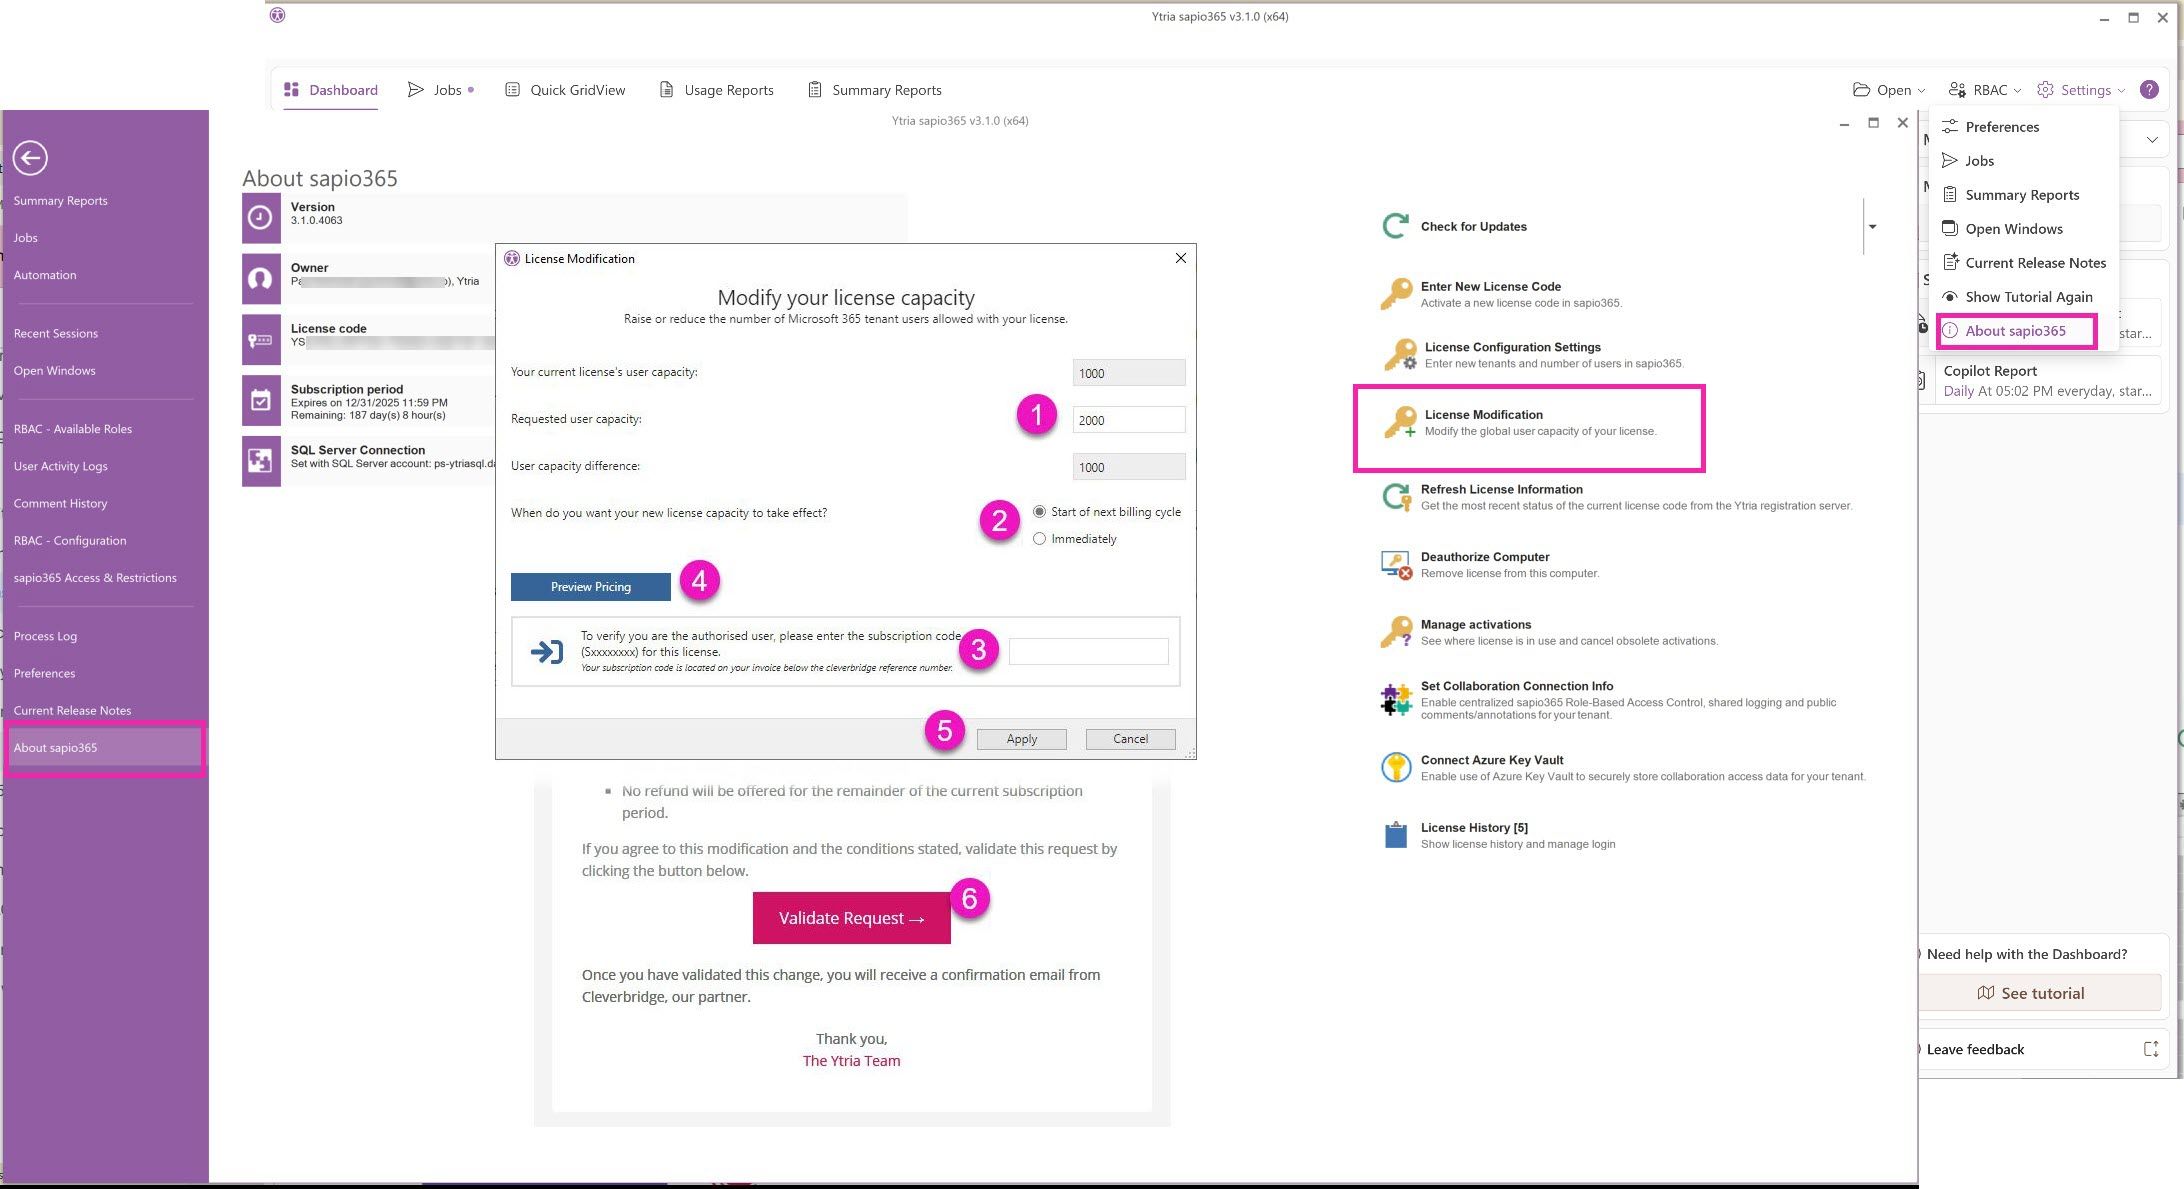Click the Requested user capacity field
This screenshot has width=2184, height=1189.
pyautogui.click(x=1128, y=420)
